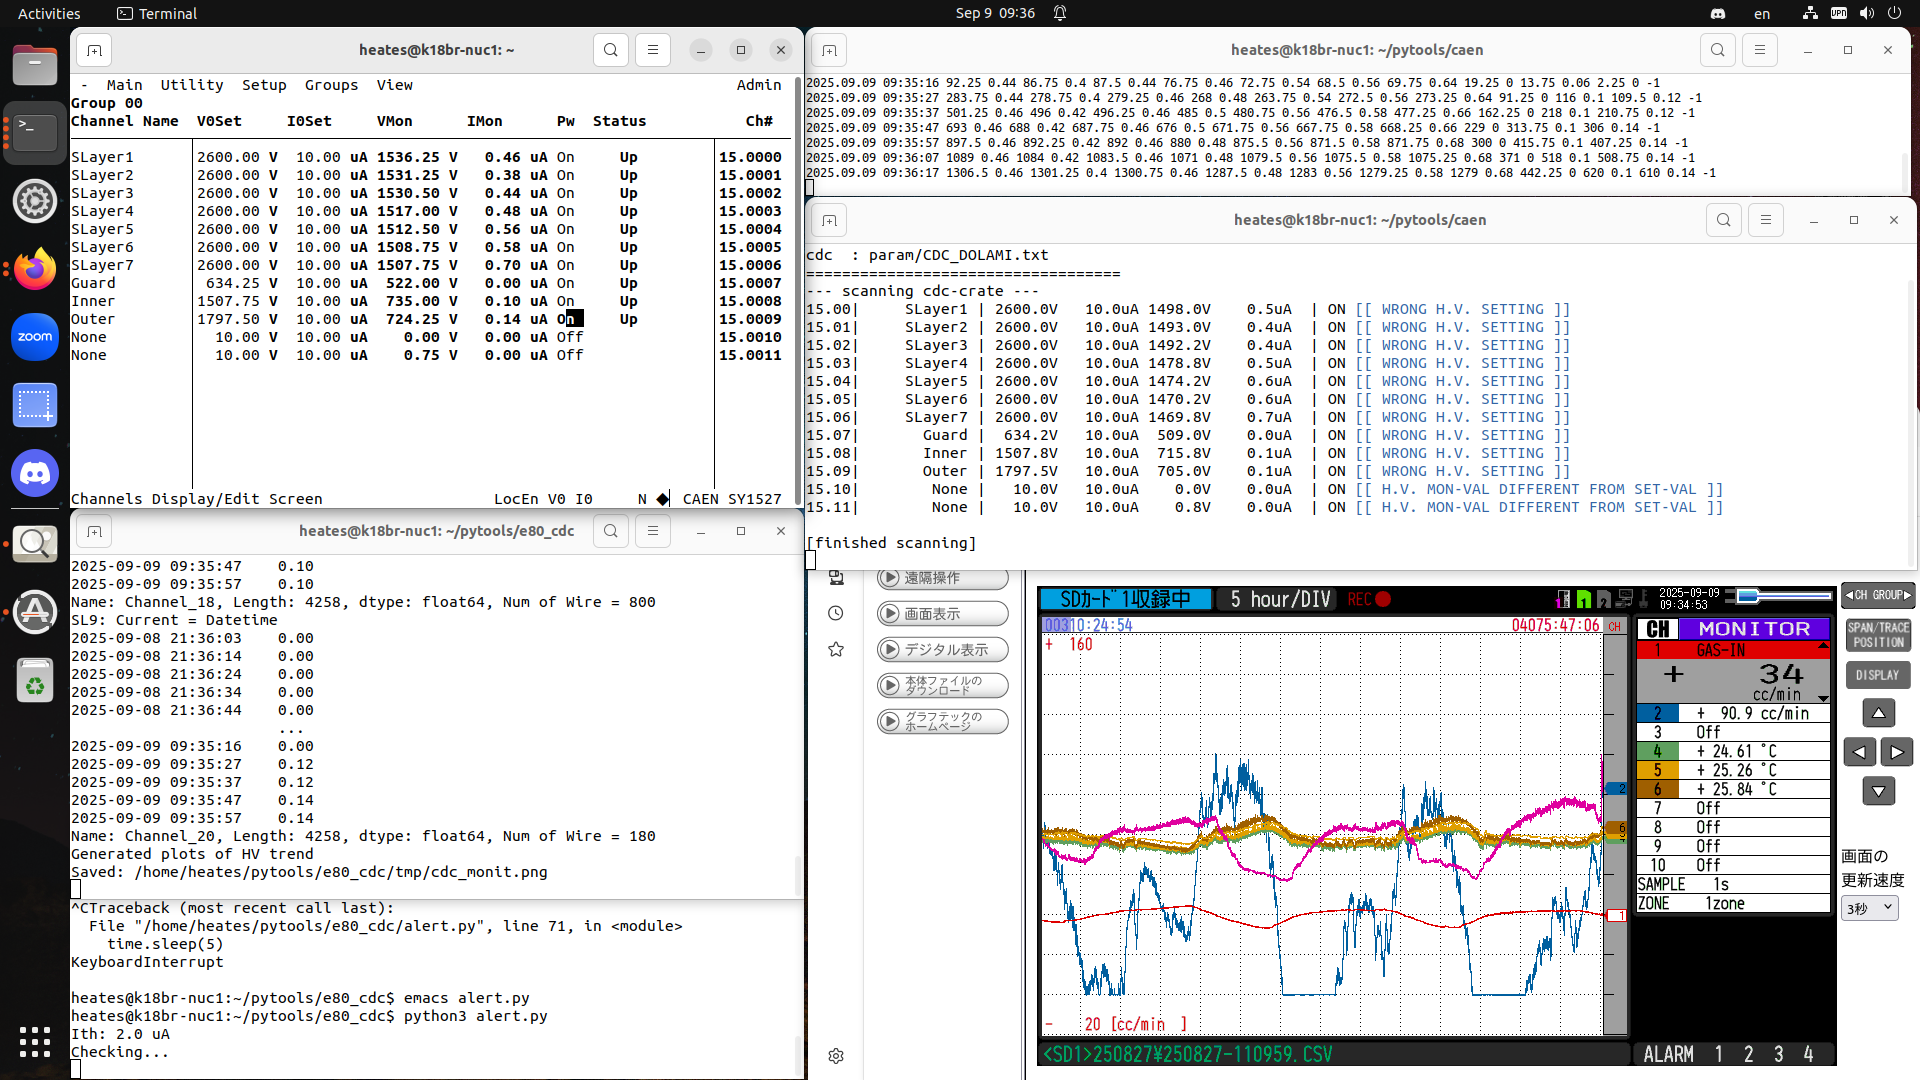Click channel 1 red trace marker
This screenshot has height=1080, width=1920.
(x=1616, y=916)
